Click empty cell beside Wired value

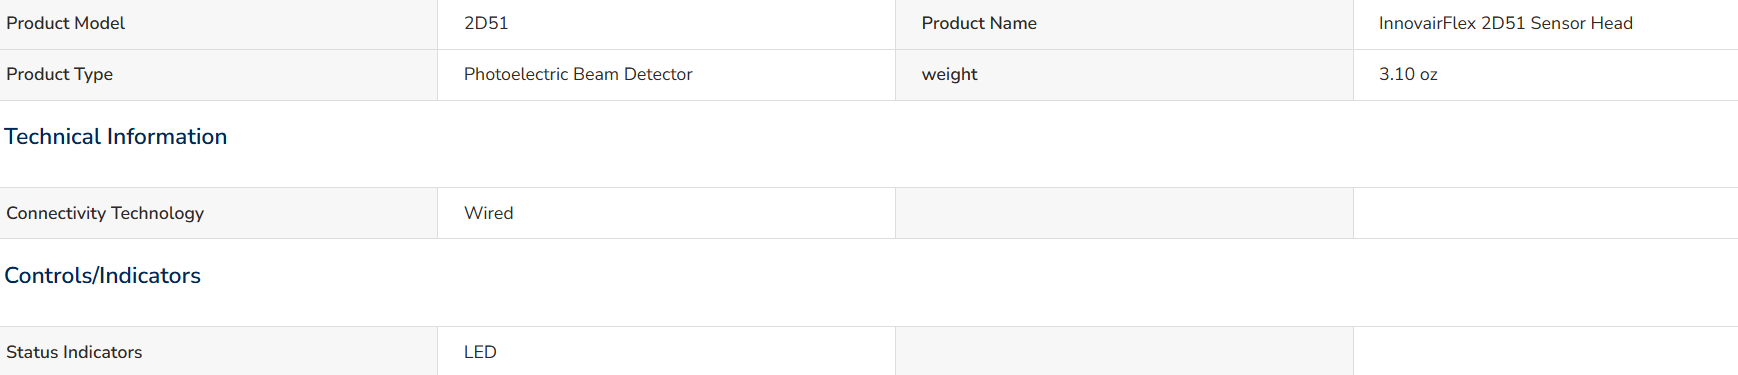(1124, 213)
